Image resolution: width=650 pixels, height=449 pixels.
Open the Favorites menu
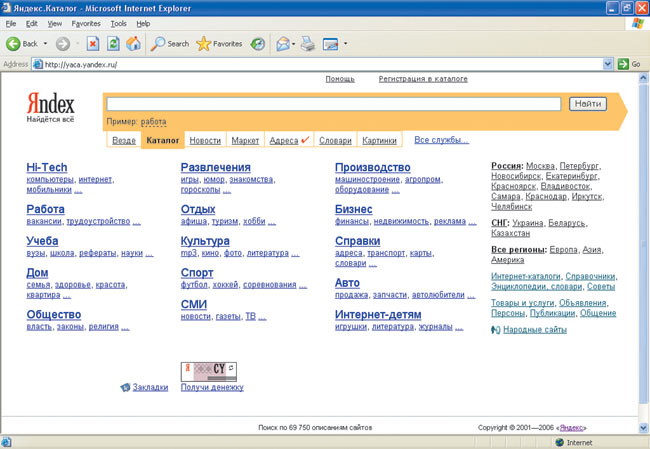coord(86,24)
